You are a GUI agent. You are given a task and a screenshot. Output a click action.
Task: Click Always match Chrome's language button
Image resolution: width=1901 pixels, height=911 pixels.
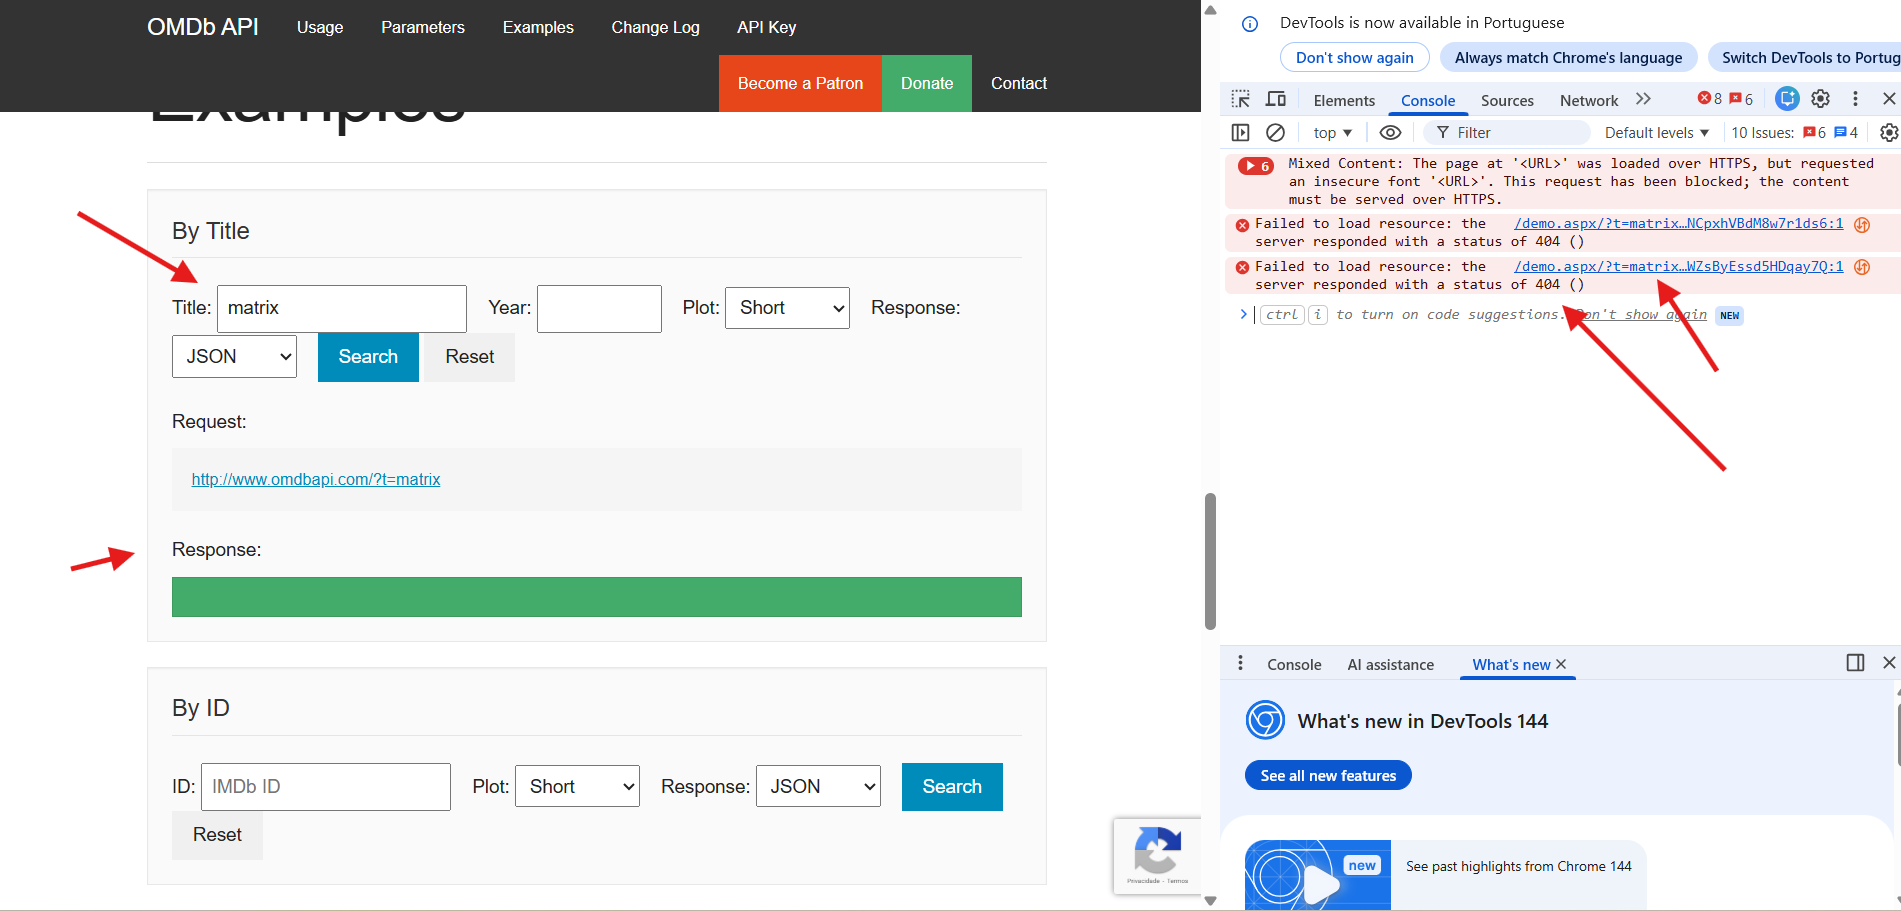[x=1568, y=58]
